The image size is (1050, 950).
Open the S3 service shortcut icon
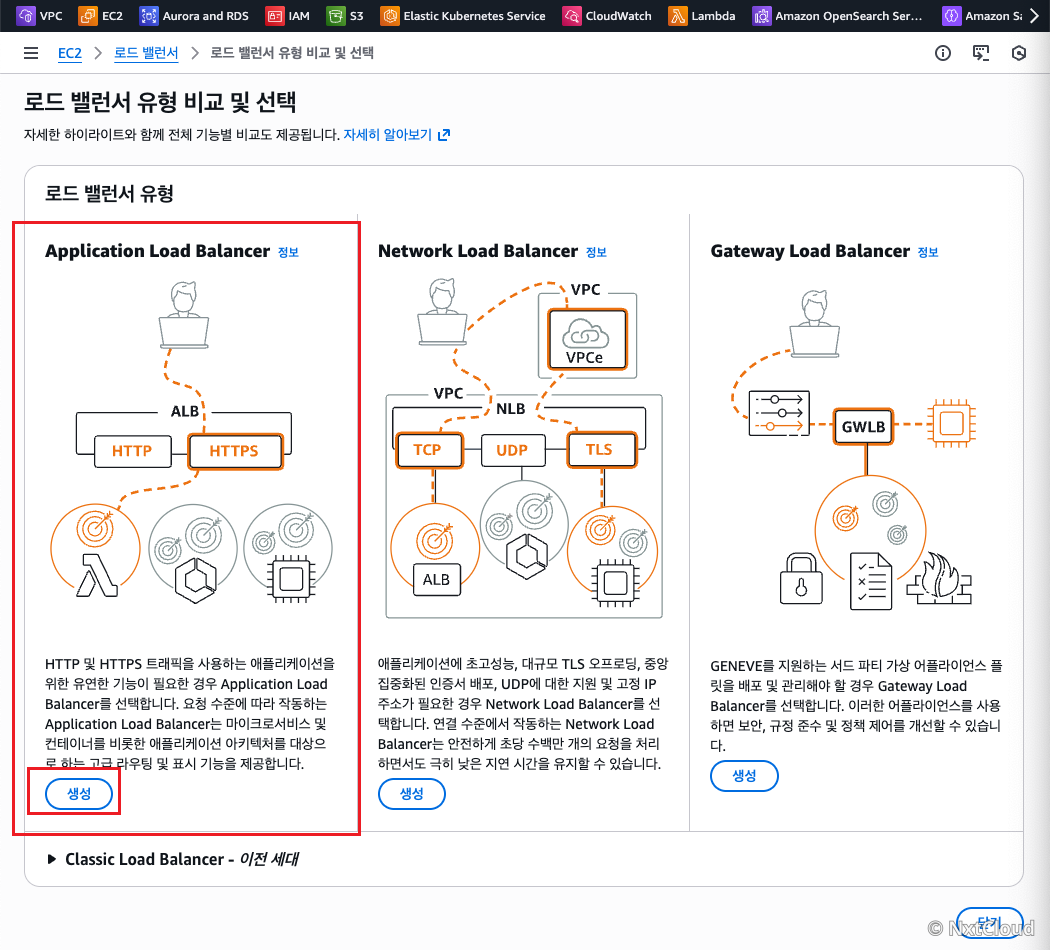click(x=335, y=15)
